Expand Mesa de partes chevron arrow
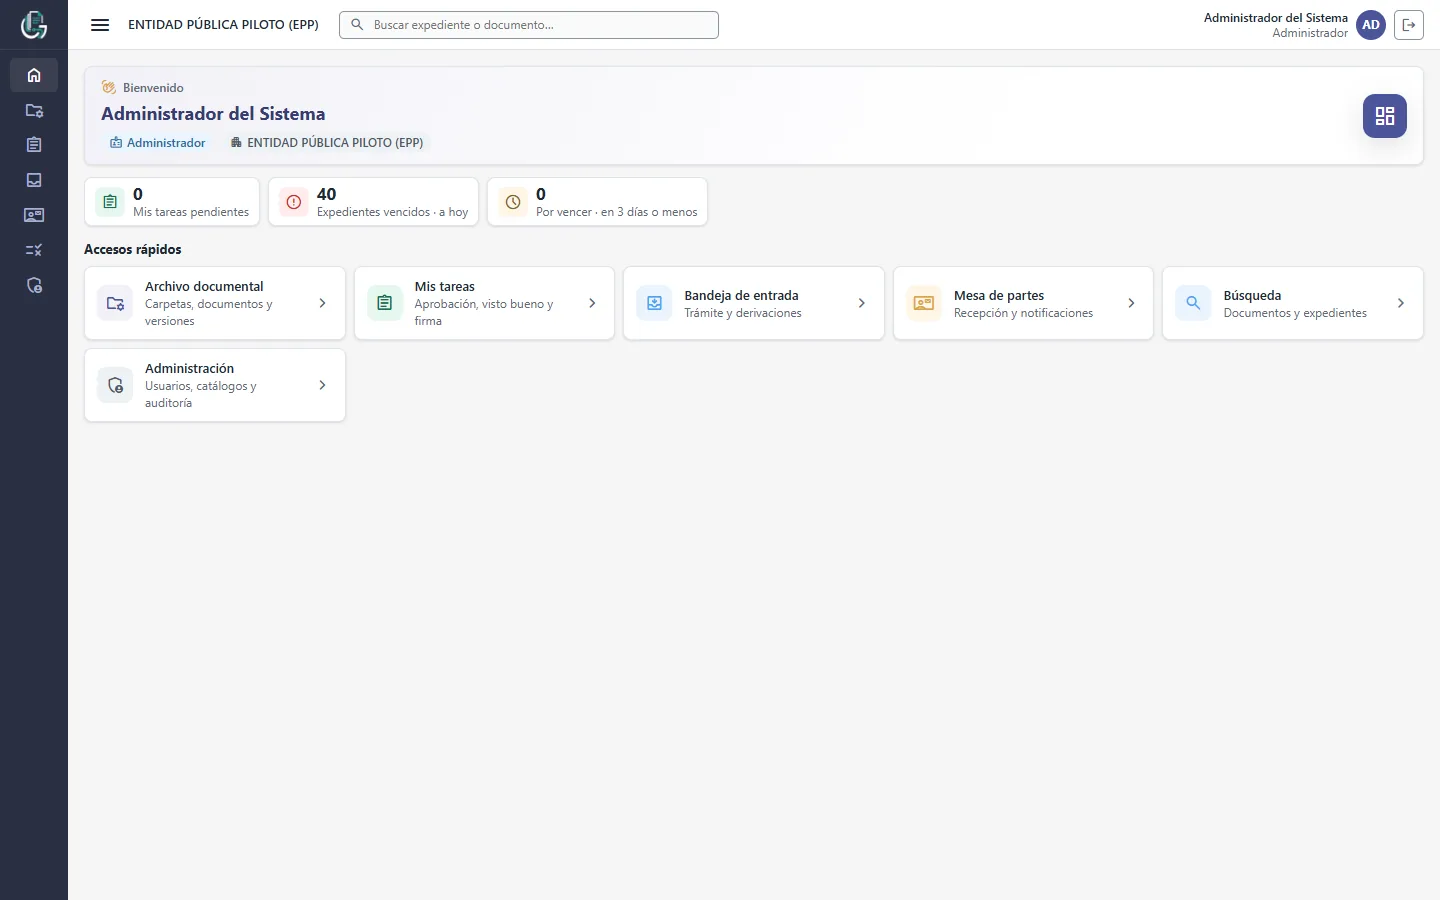This screenshot has width=1440, height=900. [1131, 303]
